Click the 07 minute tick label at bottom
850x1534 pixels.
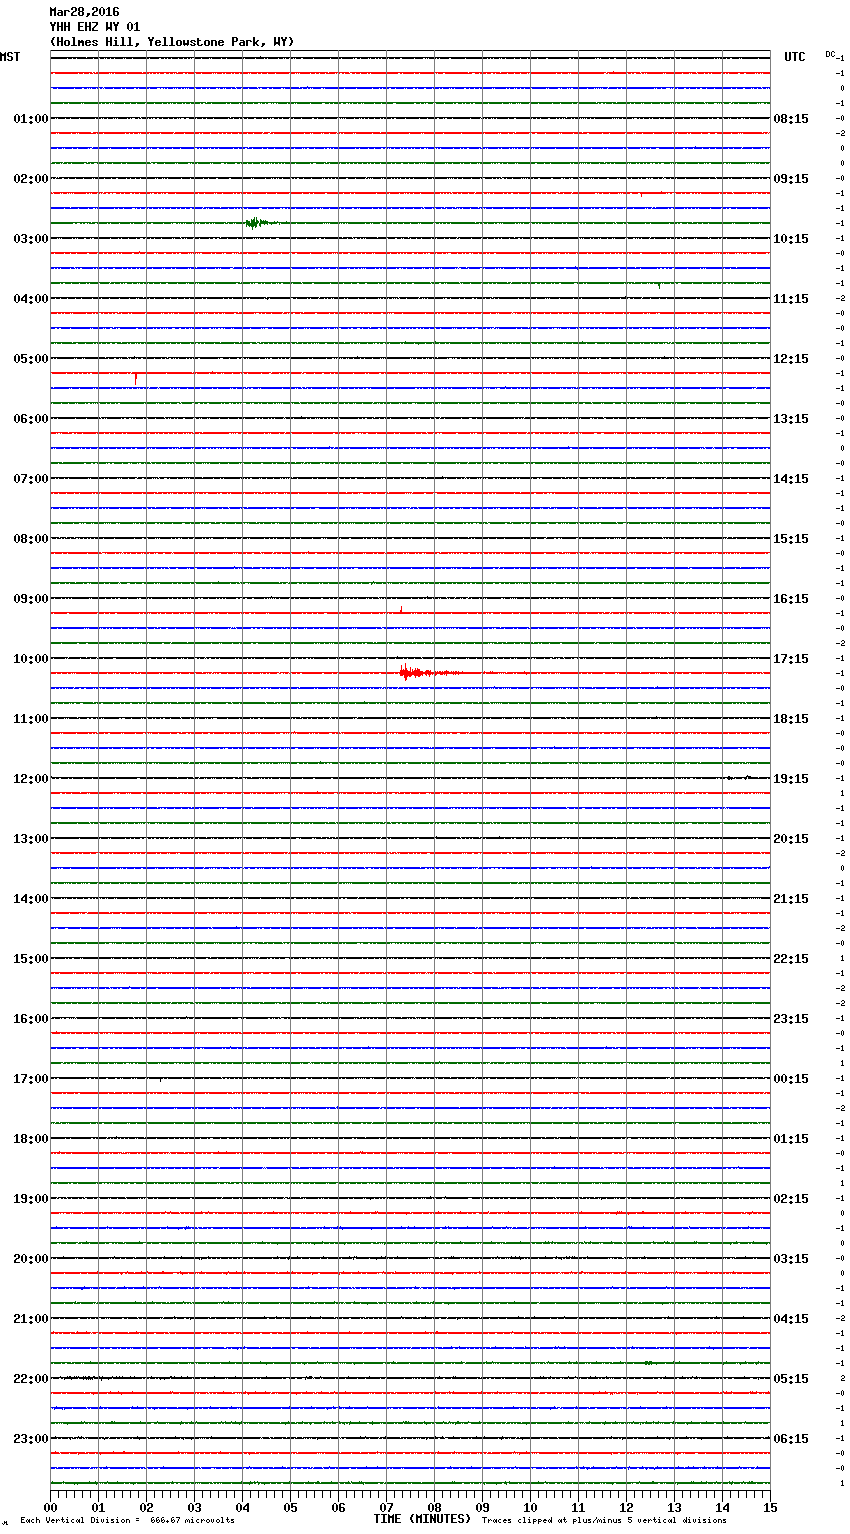(x=386, y=1507)
